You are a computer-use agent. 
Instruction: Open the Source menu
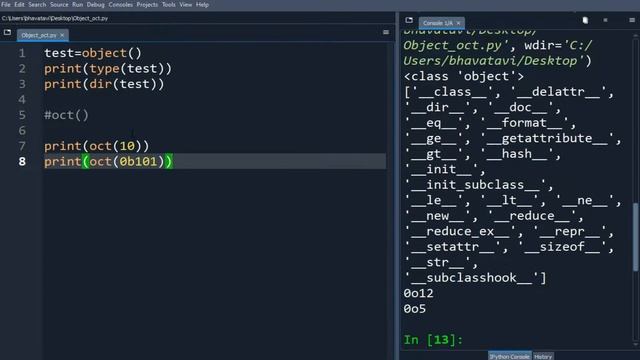coord(59,5)
